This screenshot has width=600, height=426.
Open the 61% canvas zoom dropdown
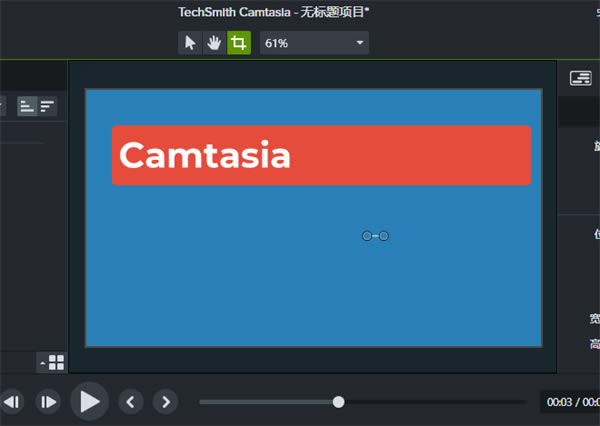(x=314, y=43)
